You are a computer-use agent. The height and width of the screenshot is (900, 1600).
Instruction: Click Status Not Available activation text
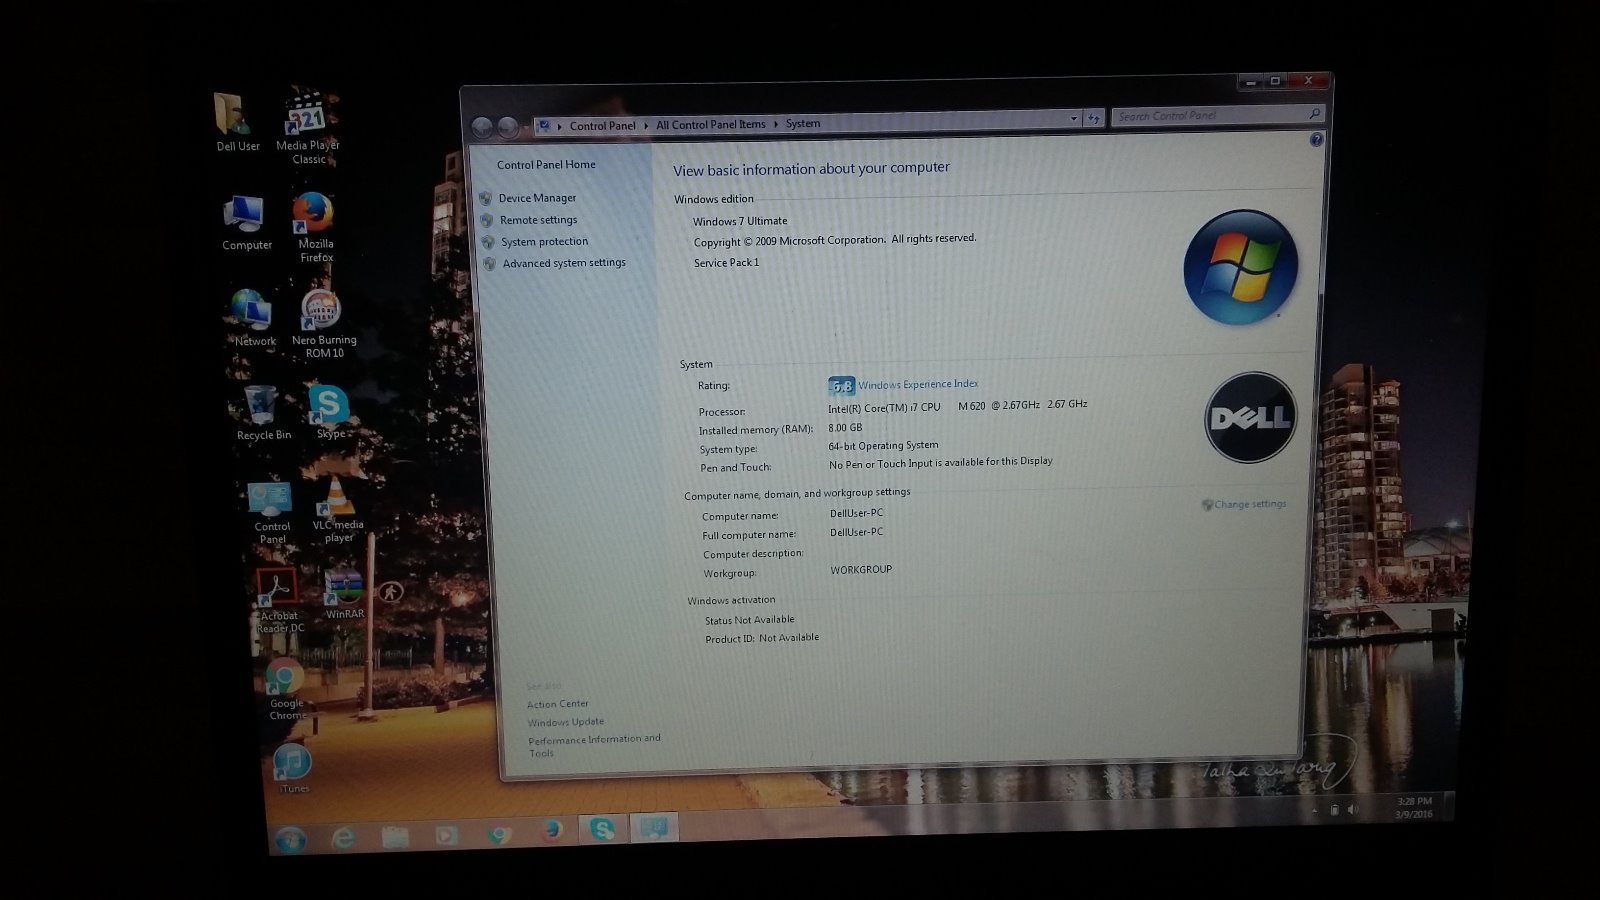point(749,620)
